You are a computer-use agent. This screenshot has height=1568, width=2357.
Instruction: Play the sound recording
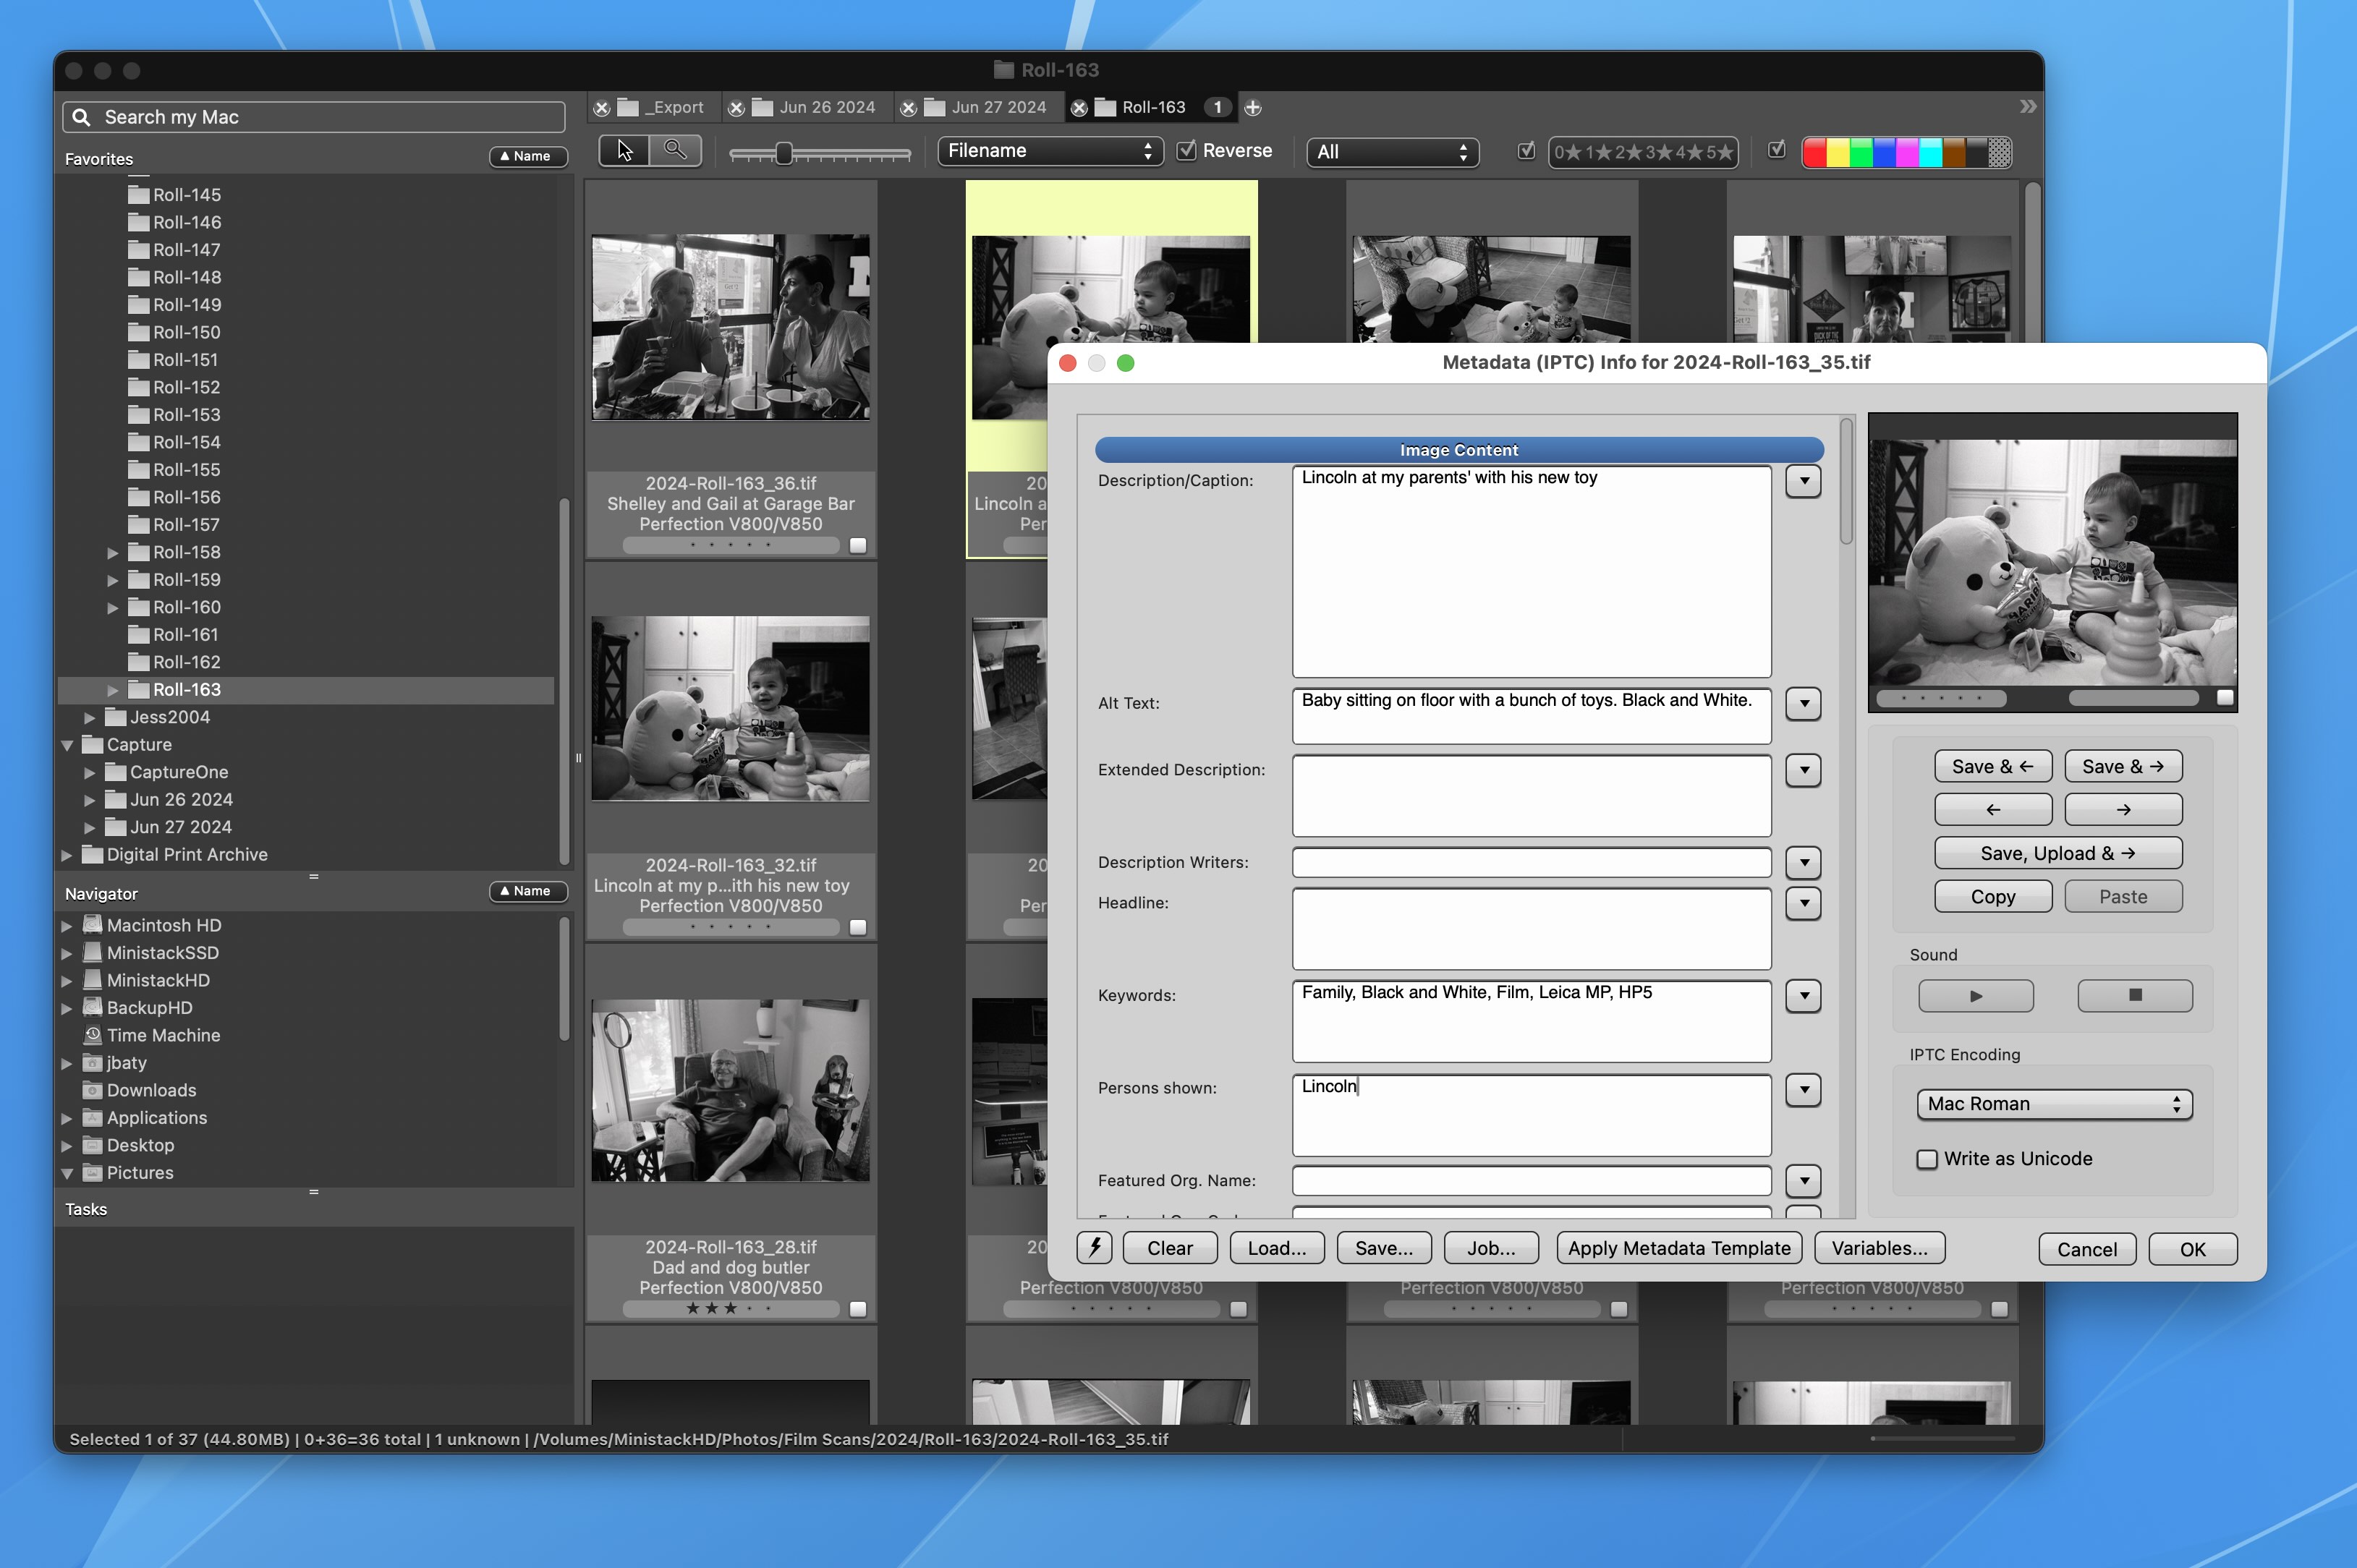coord(1975,996)
